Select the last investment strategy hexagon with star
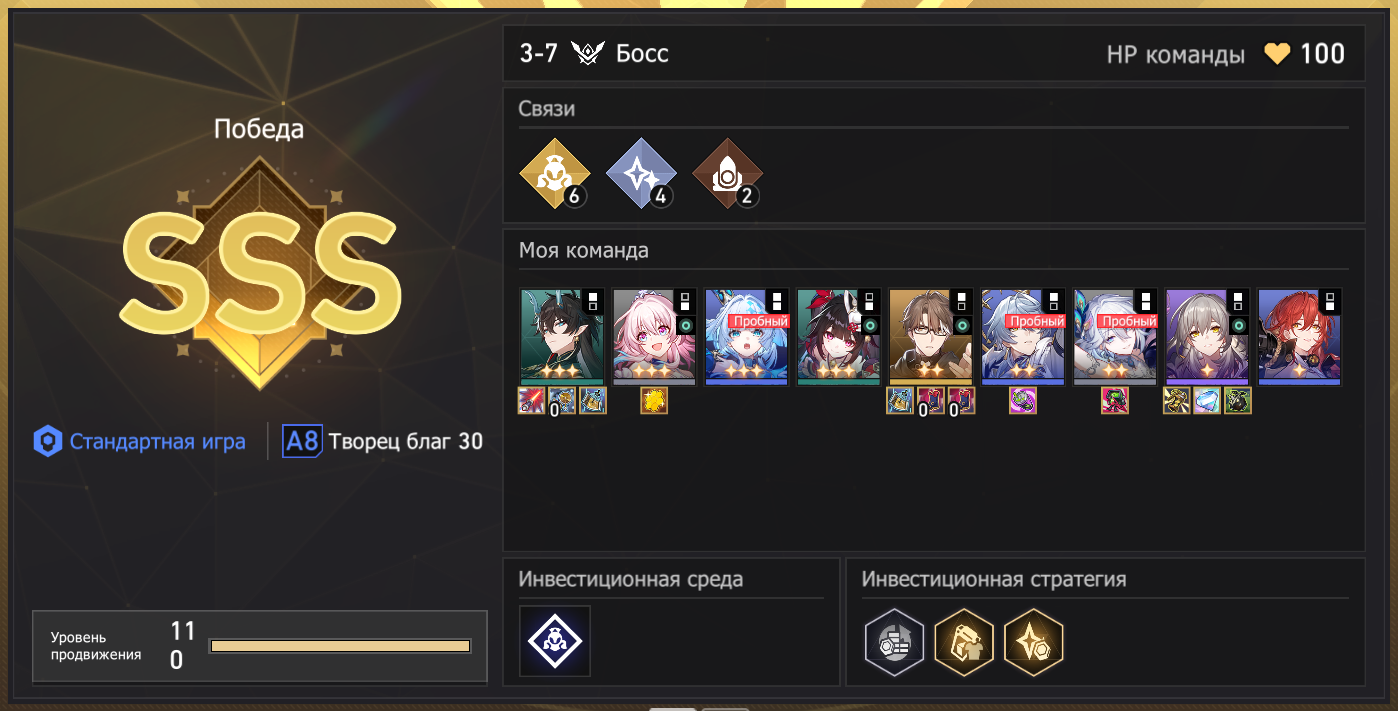Image resolution: width=1398 pixels, height=711 pixels. pos(1034,642)
